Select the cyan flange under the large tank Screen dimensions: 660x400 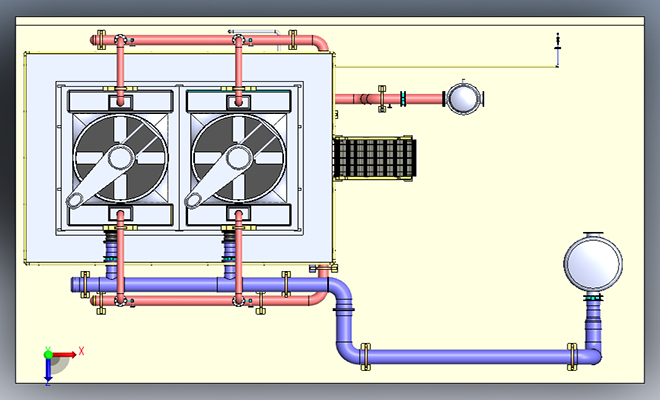click(593, 298)
